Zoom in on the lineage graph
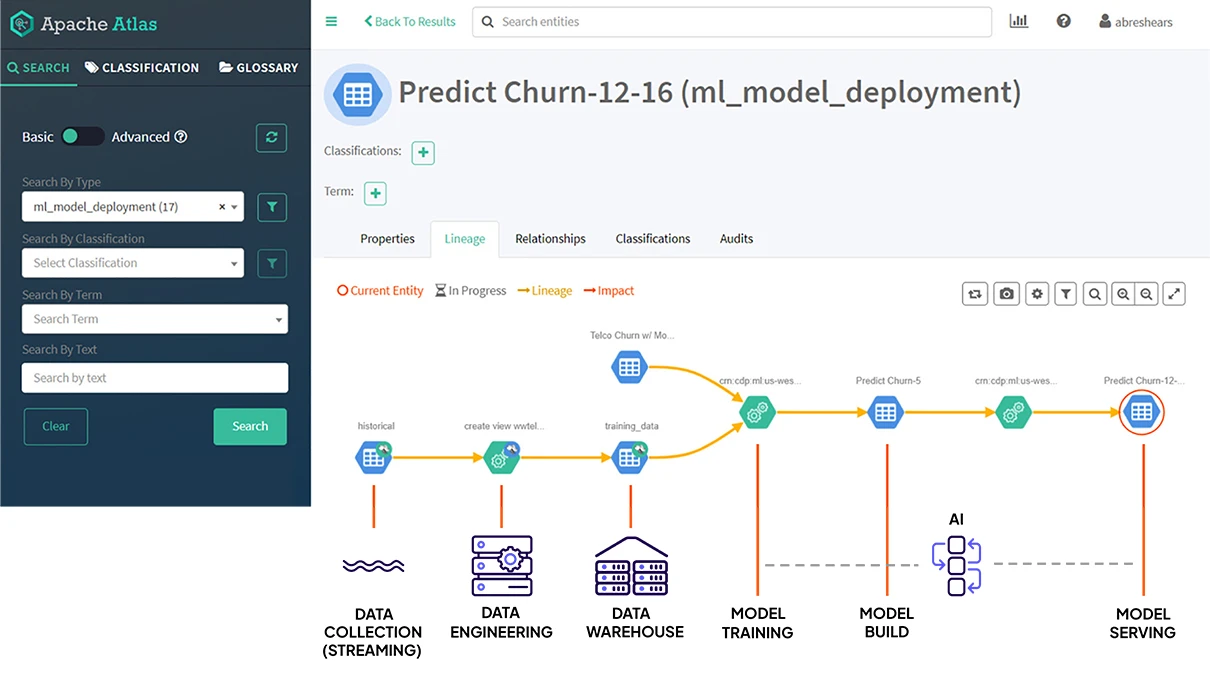Viewport: 1210px width, 685px height. 1122,293
